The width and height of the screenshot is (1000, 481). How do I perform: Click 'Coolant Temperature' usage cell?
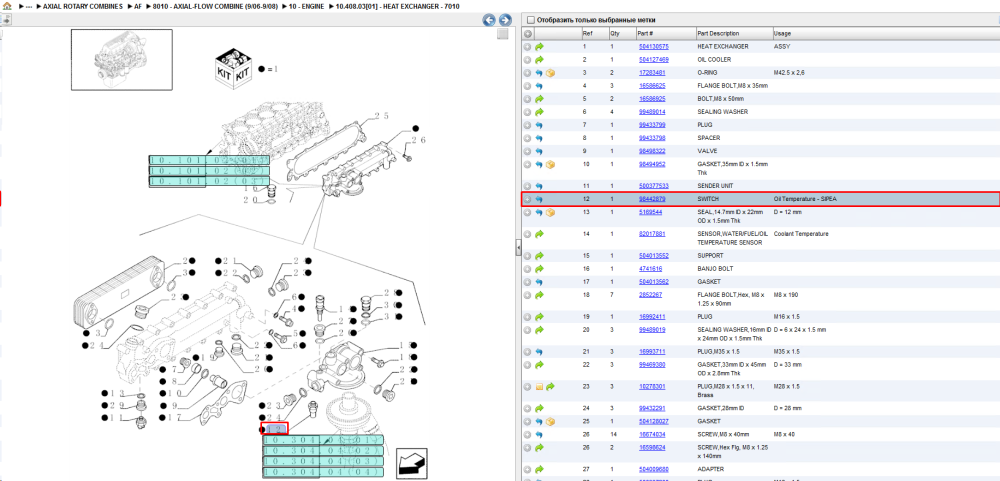(801, 234)
